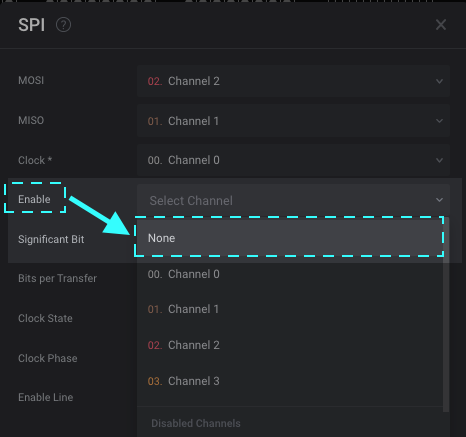Choose 03. Channel 3 from the list

pos(289,381)
